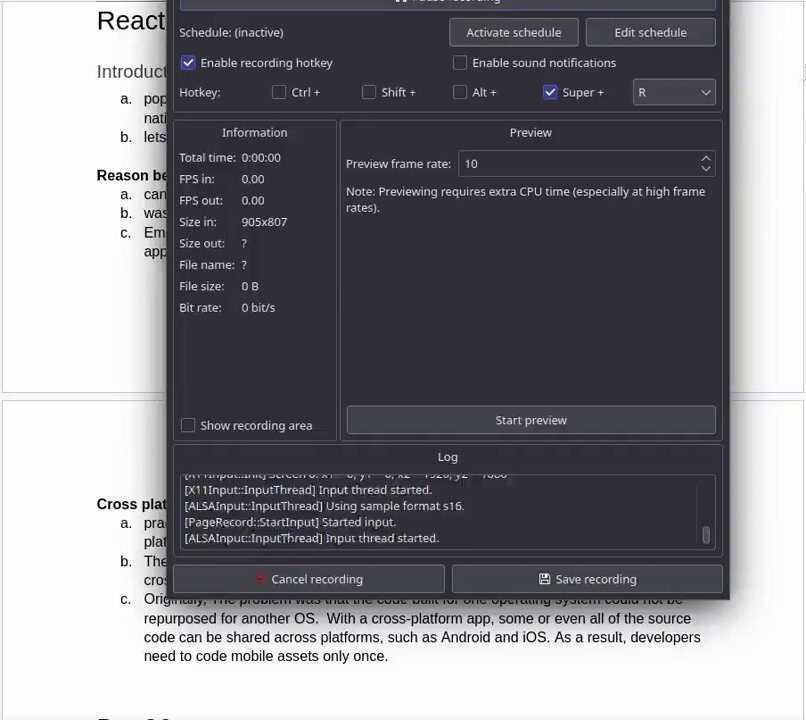
Task: Click the Bit rate value 0 bit/s
Action: point(258,308)
